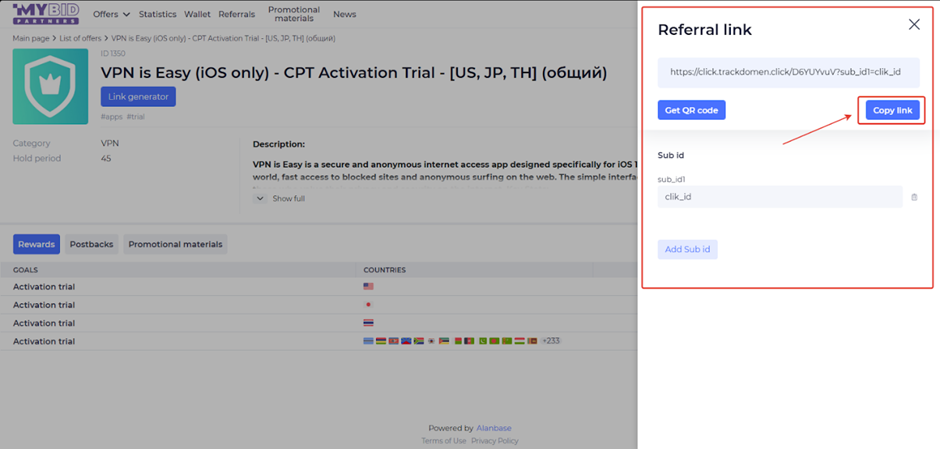Click the Hold period value 45
This screenshot has width=940, height=449.
tap(106, 158)
